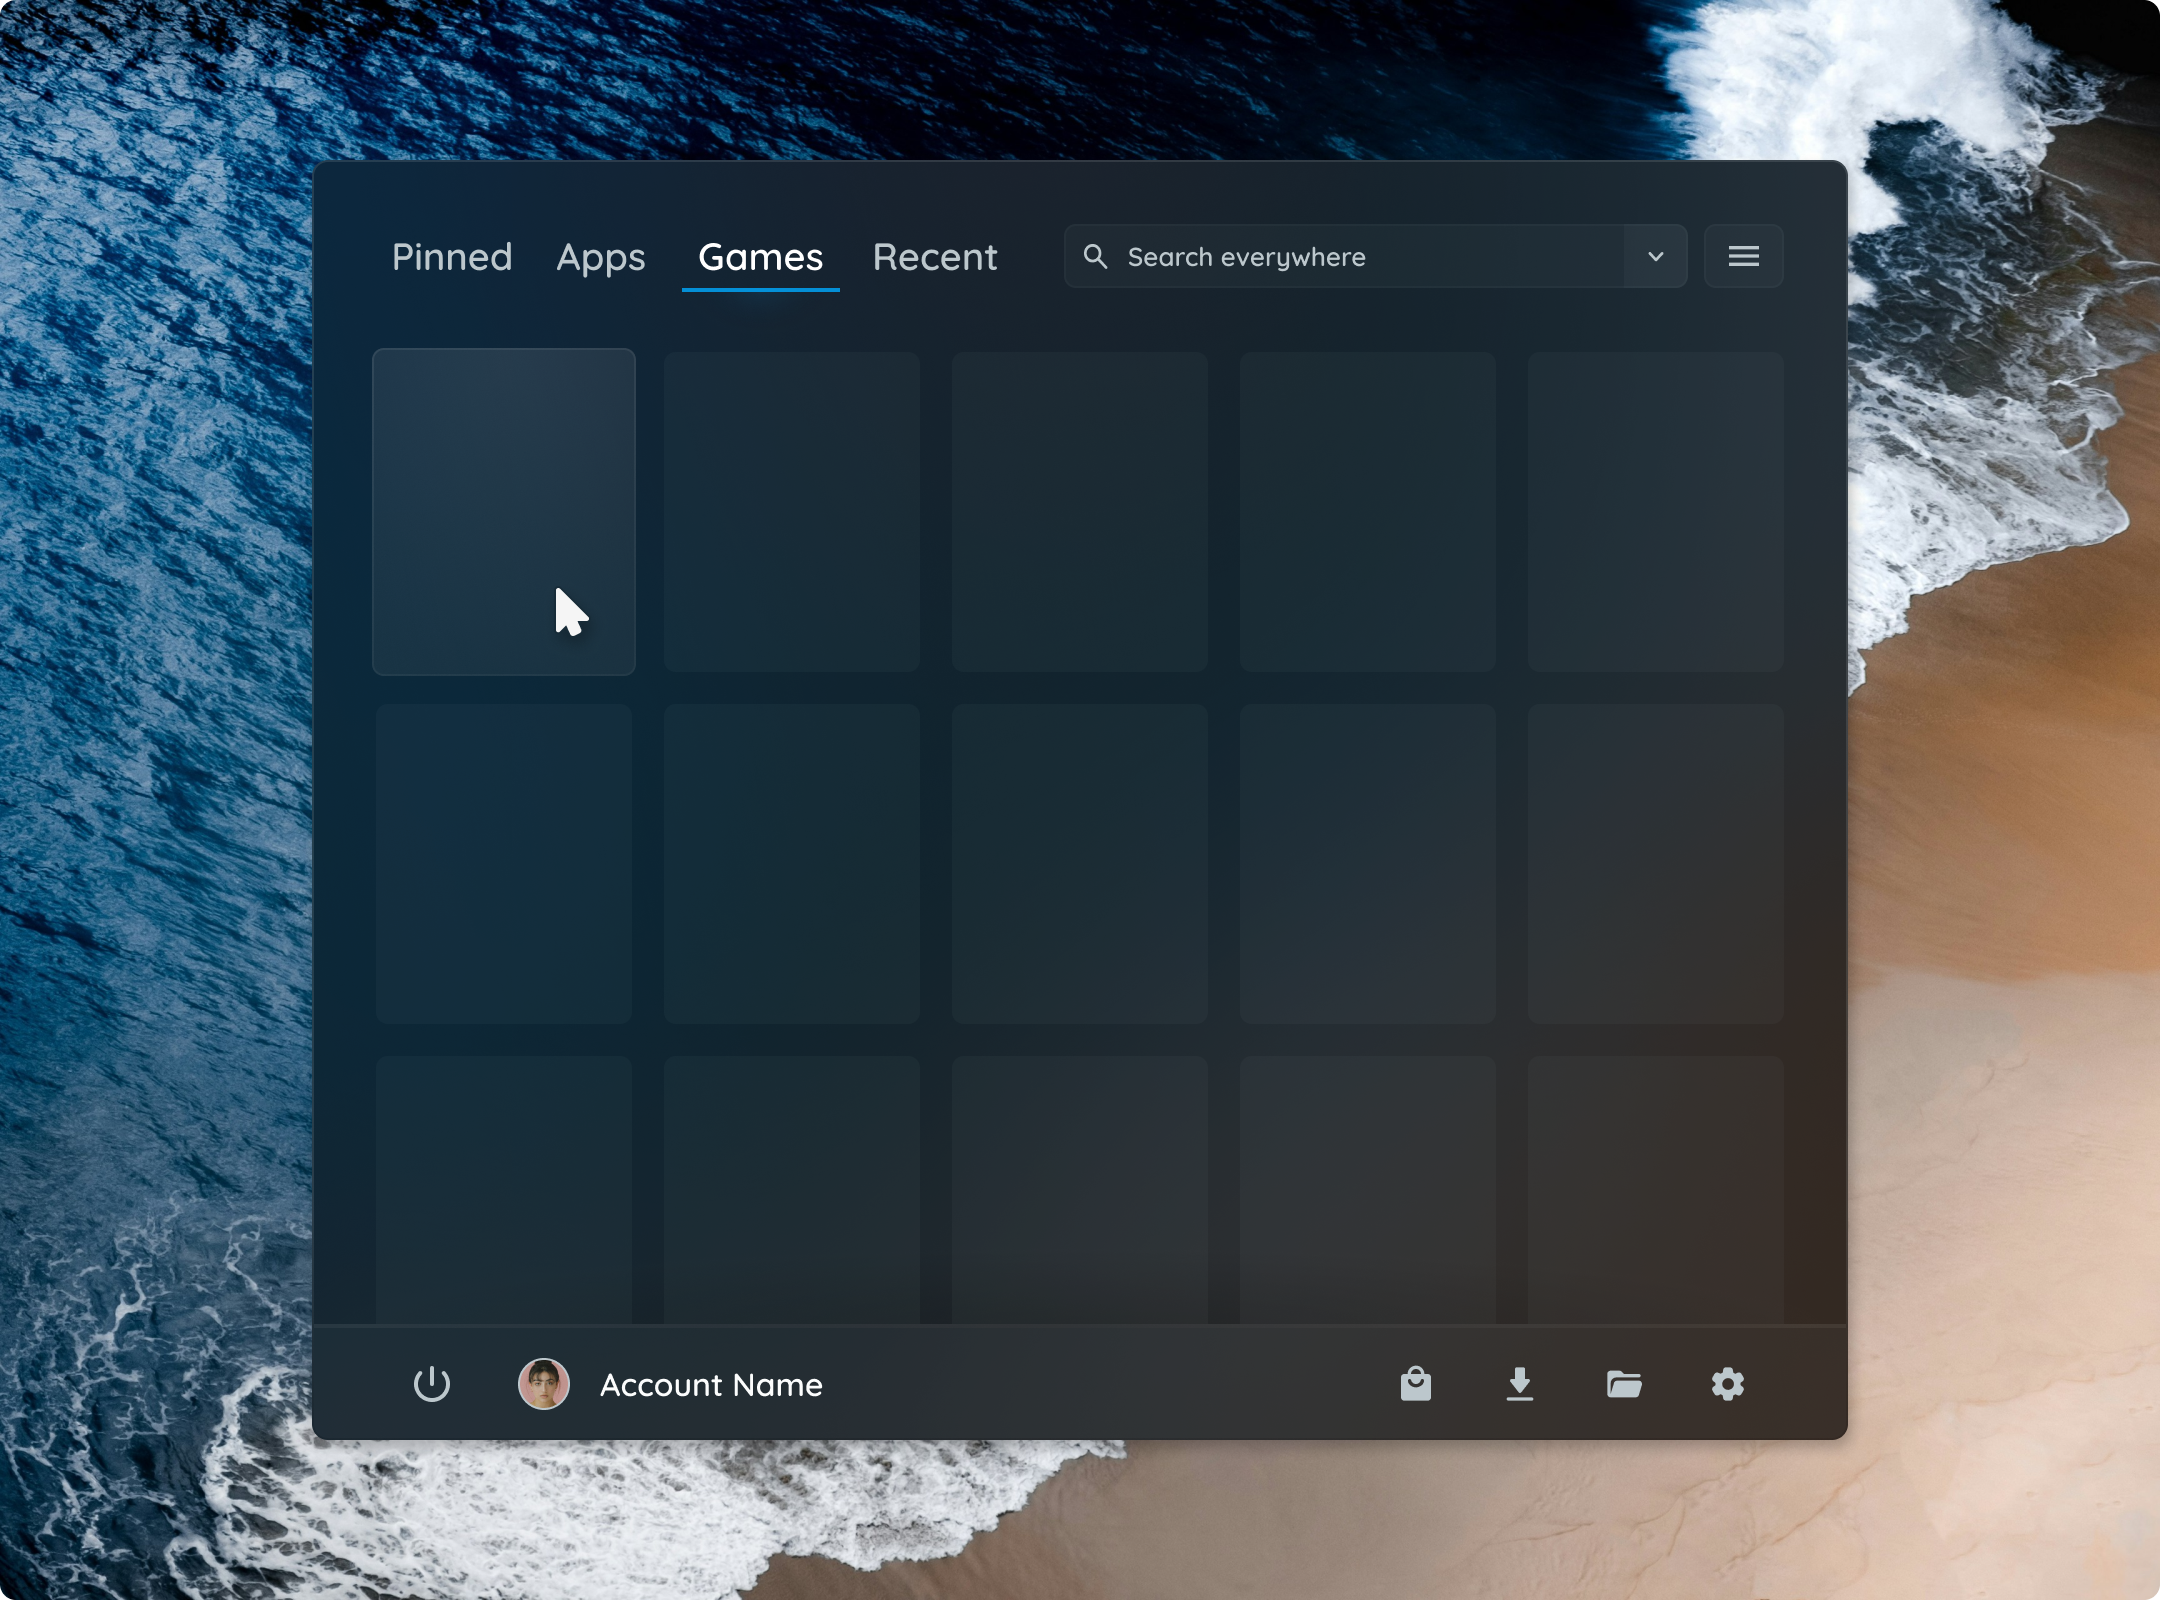Click the power button
This screenshot has width=2160, height=1600.
[432, 1384]
